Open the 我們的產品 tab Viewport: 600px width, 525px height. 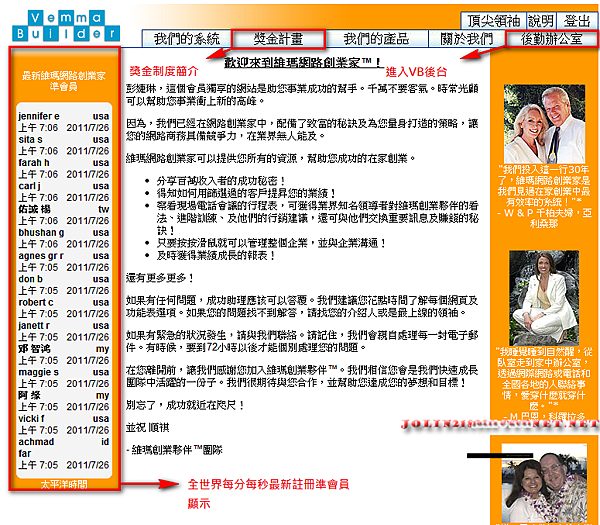(376, 39)
